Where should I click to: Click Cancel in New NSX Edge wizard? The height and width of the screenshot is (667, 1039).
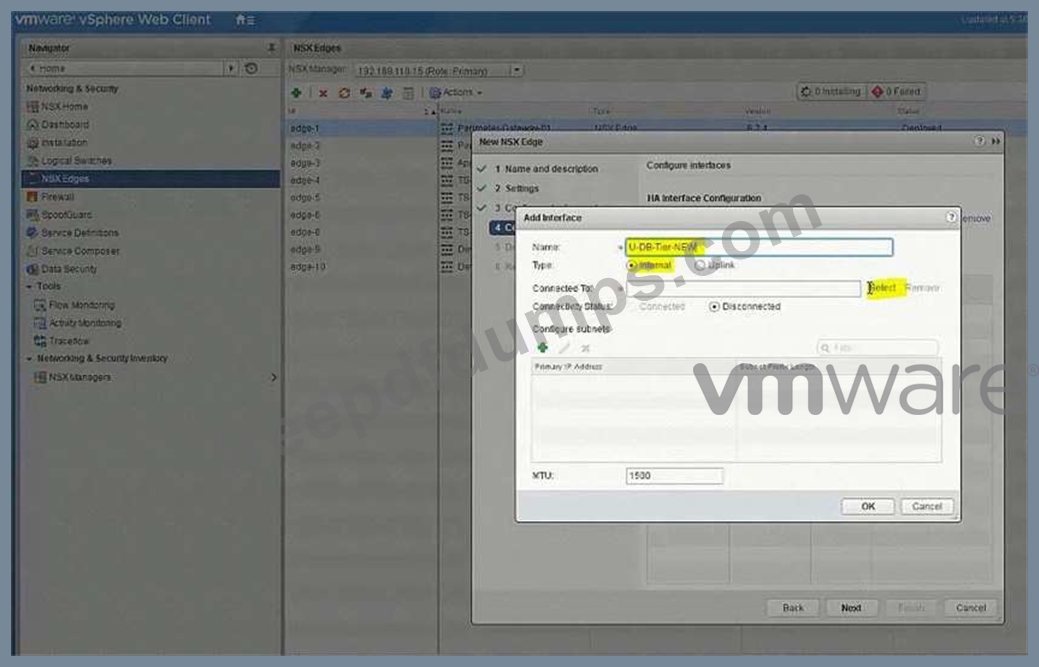971,607
